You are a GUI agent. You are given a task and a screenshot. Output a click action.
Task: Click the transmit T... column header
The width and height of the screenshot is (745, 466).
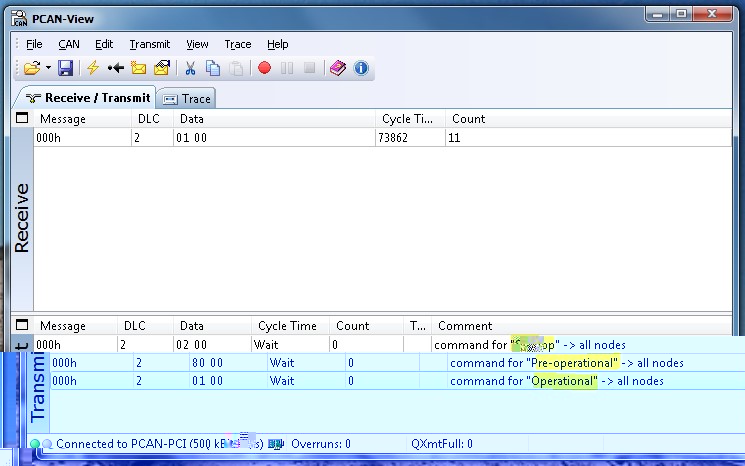click(418, 326)
